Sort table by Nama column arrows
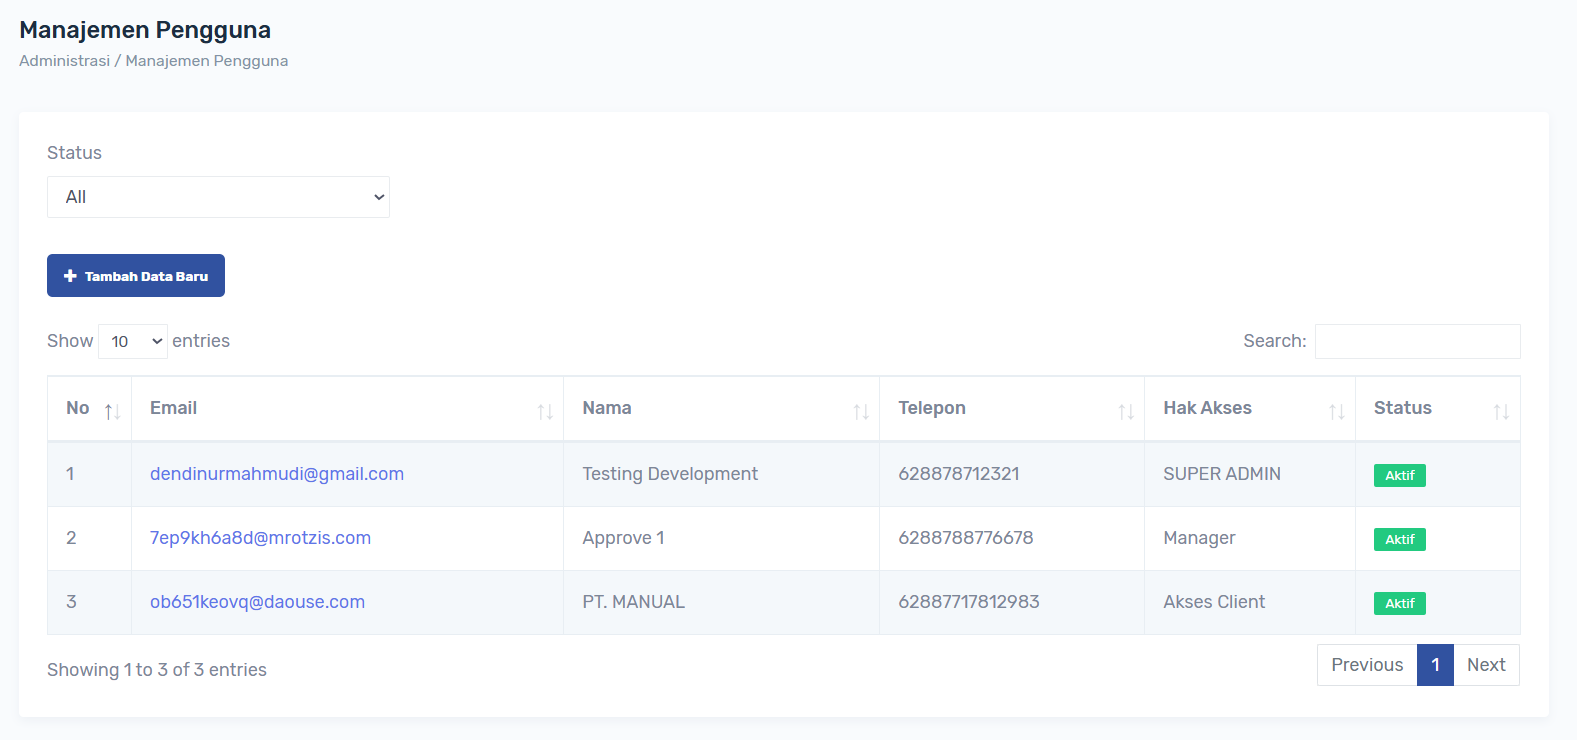The height and width of the screenshot is (740, 1577). (860, 411)
